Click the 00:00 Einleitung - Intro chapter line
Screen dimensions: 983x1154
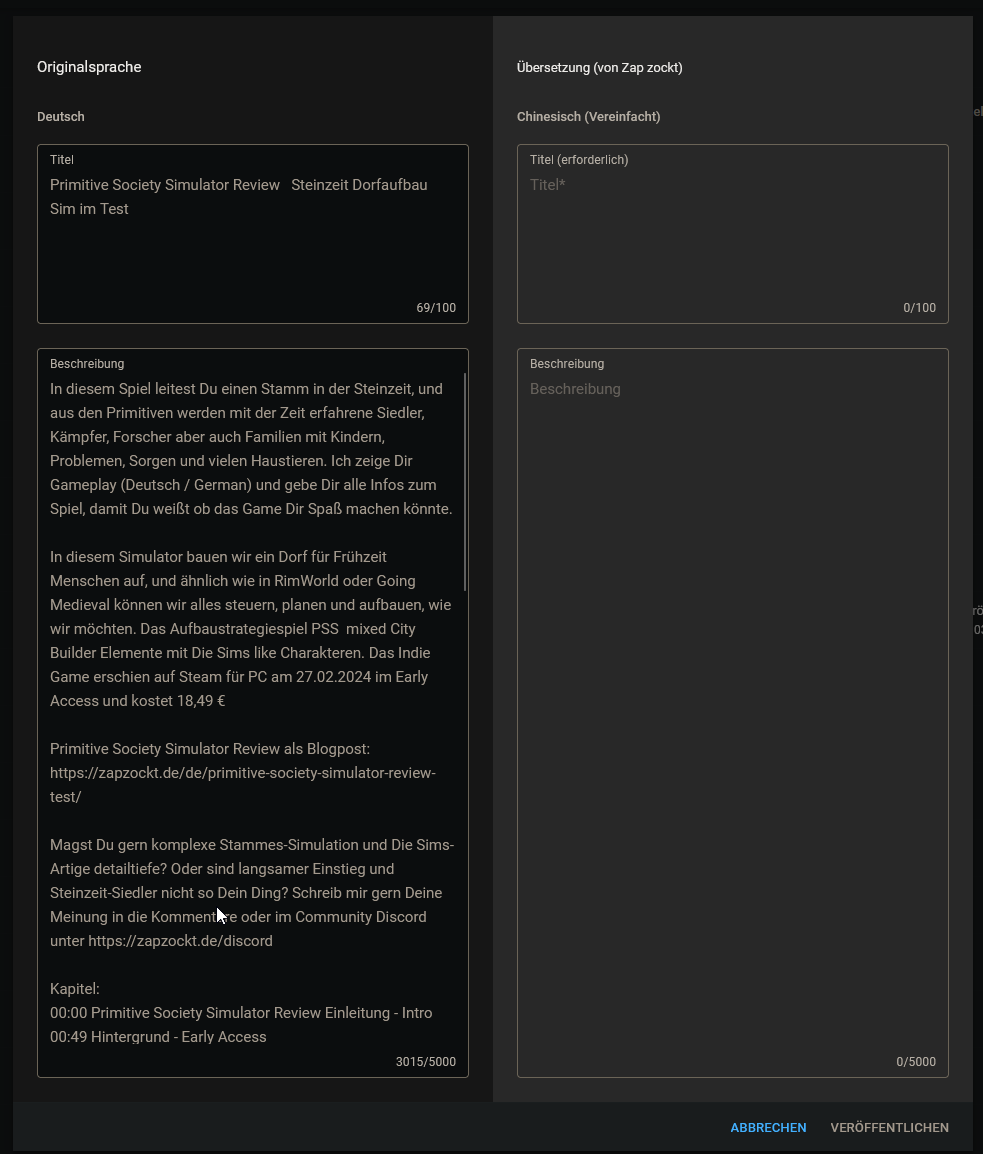click(x=241, y=1013)
